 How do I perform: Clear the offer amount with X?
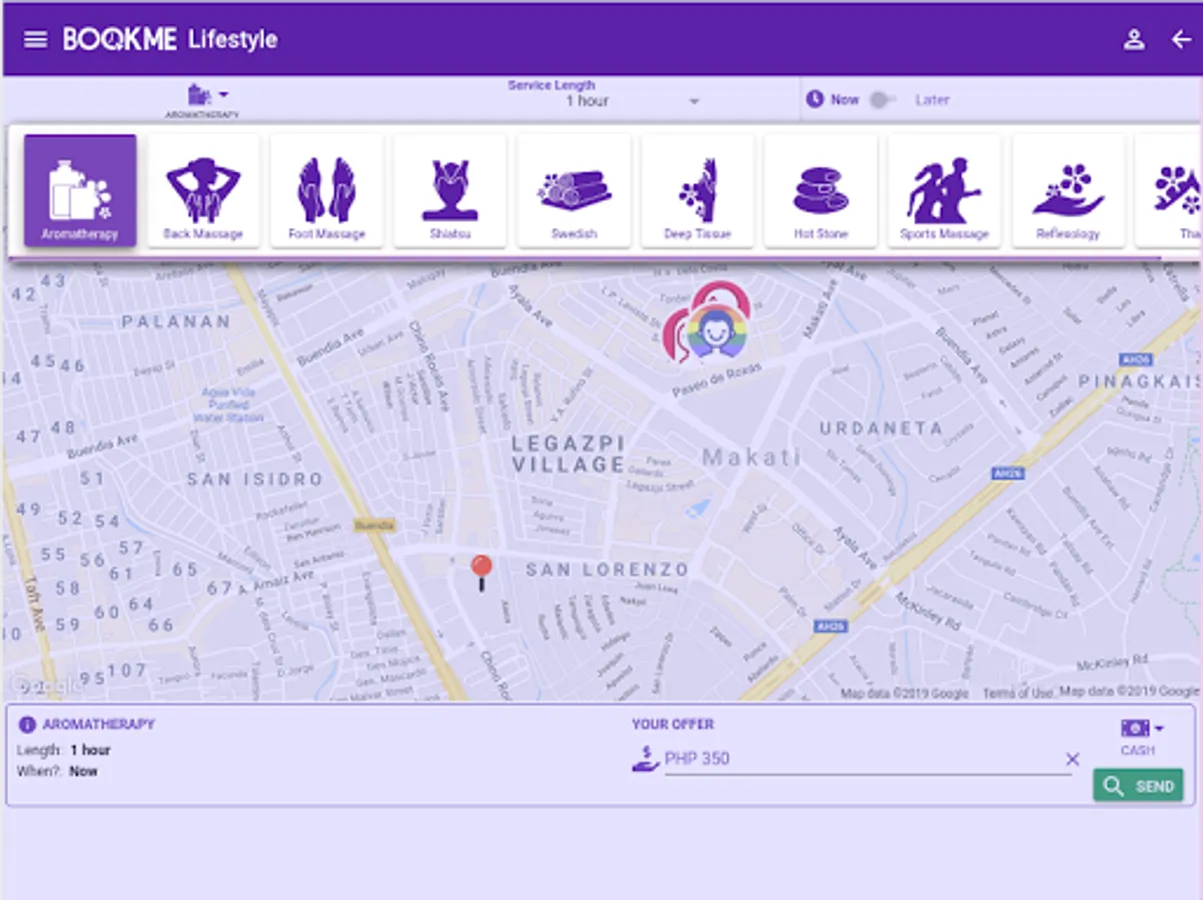pyautogui.click(x=1072, y=760)
